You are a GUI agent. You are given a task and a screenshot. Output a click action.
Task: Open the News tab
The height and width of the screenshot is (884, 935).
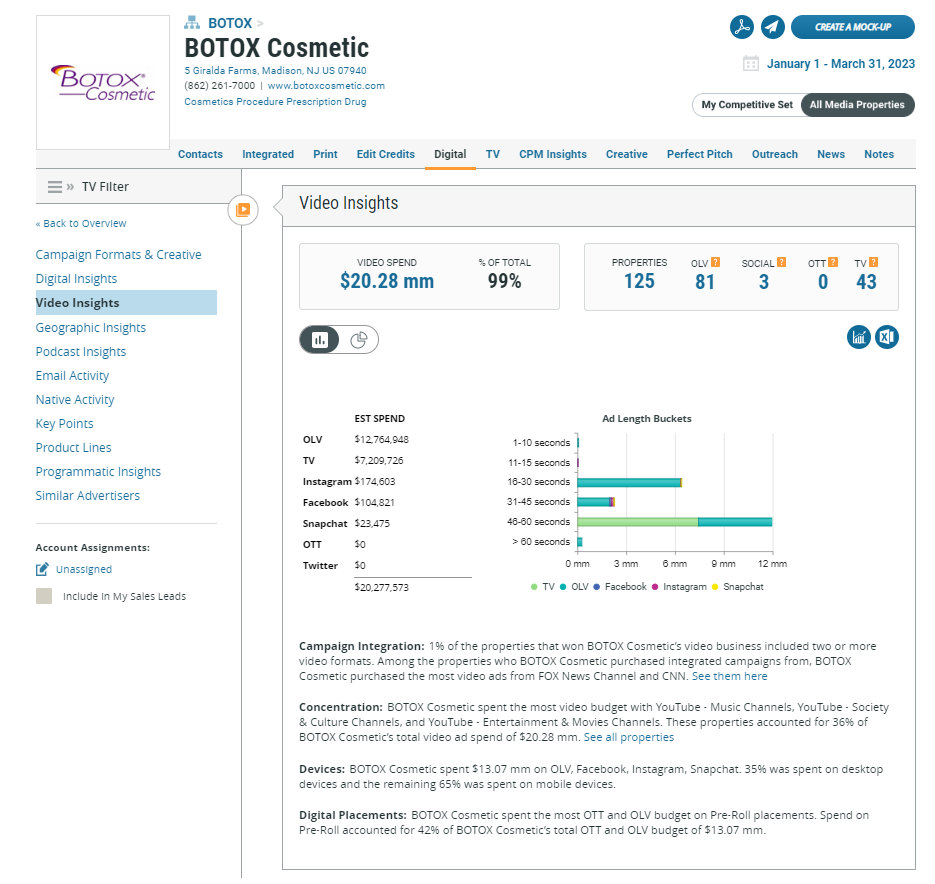tap(831, 154)
